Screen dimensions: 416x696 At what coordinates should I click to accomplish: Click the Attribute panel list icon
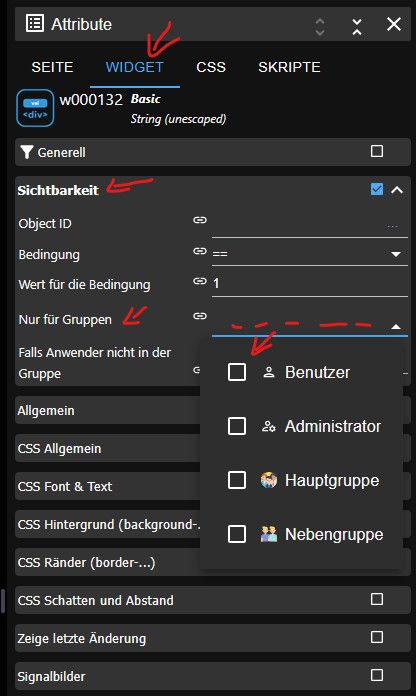pyautogui.click(x=35, y=24)
